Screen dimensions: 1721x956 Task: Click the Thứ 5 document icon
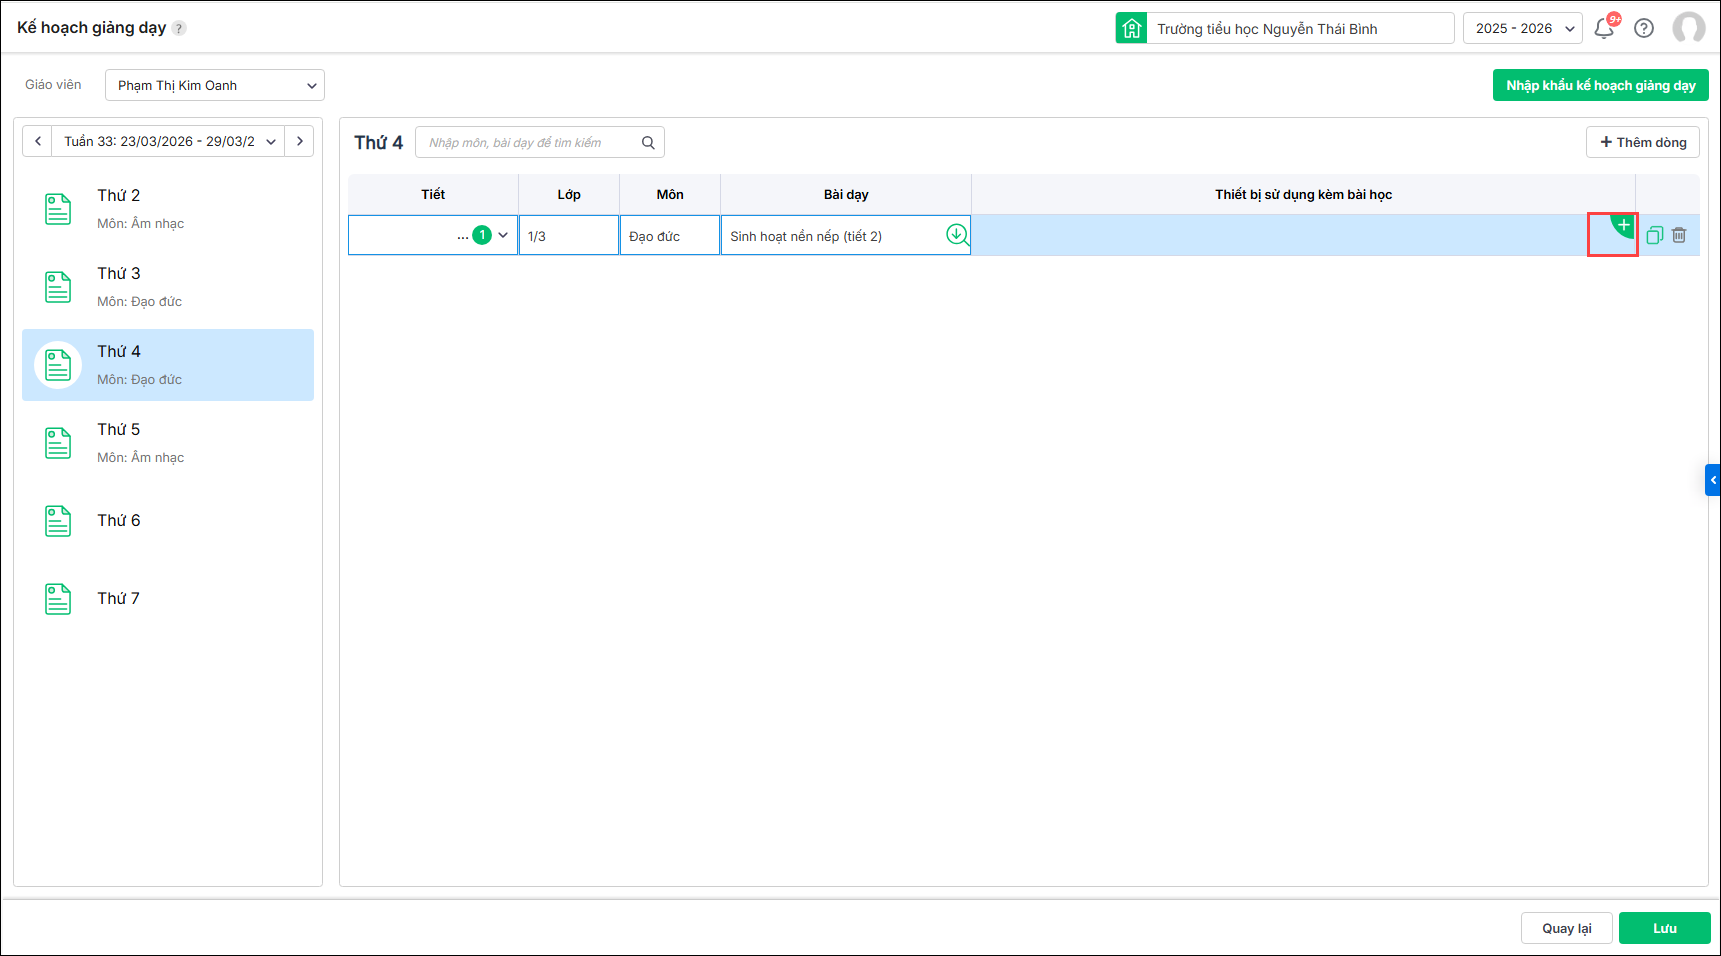pos(58,443)
